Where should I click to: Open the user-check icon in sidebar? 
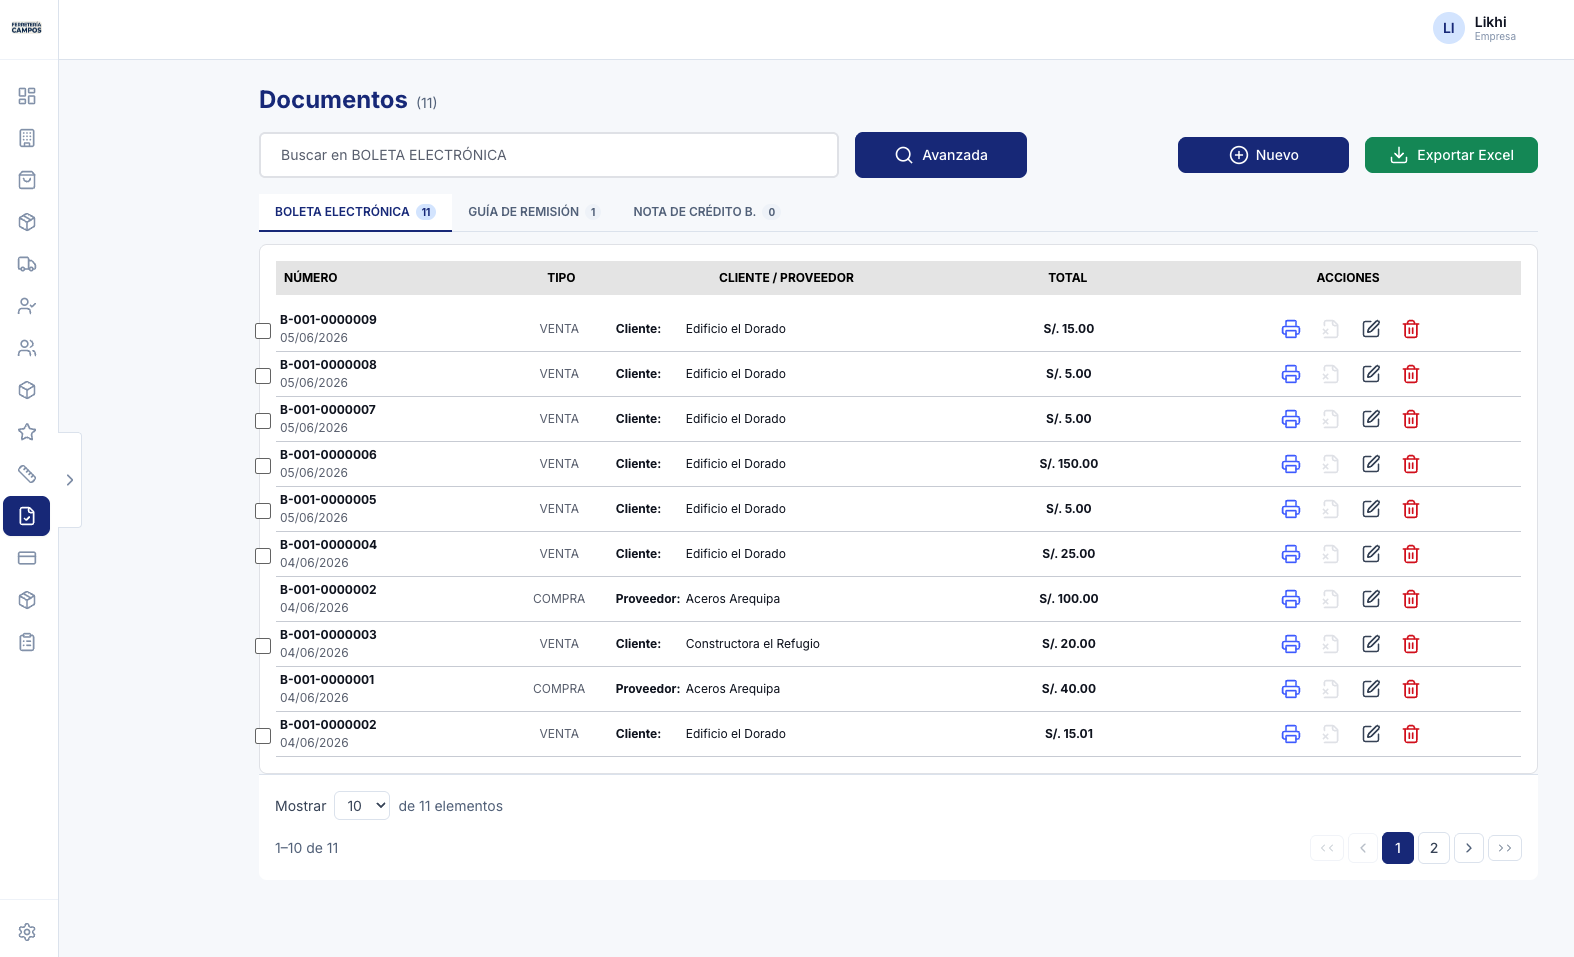pyautogui.click(x=27, y=306)
